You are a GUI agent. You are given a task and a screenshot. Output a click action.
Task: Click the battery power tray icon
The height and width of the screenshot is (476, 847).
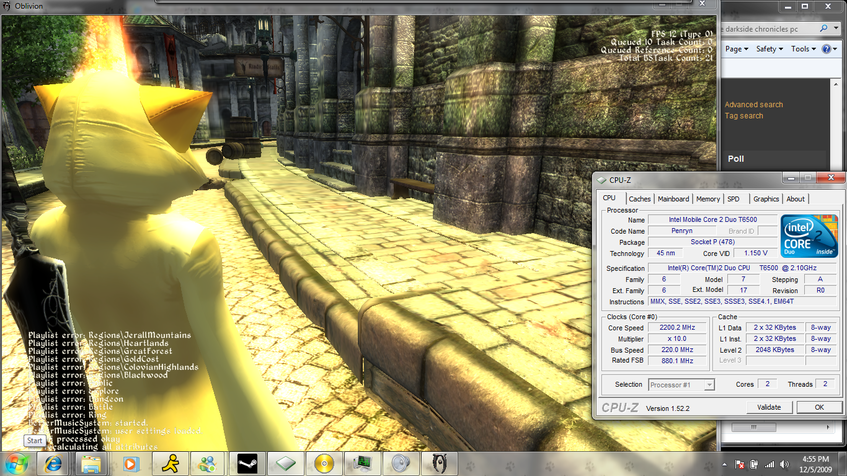tap(754, 465)
